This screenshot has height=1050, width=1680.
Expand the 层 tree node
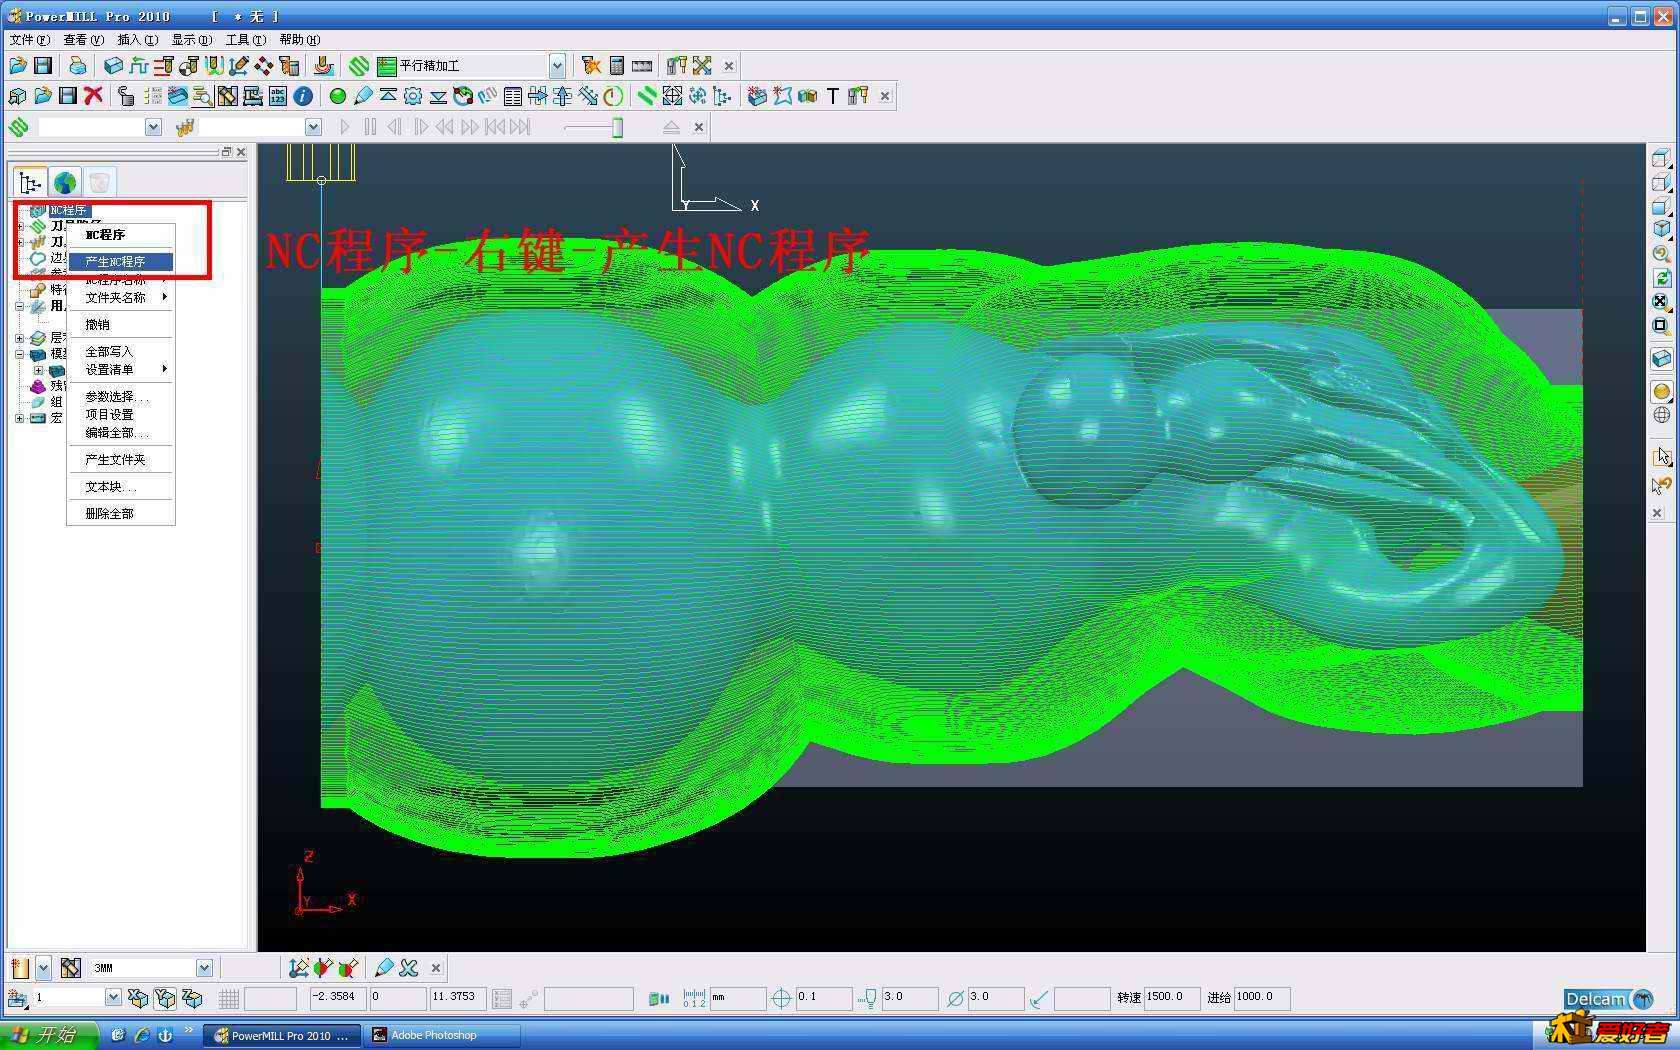[x=19, y=338]
